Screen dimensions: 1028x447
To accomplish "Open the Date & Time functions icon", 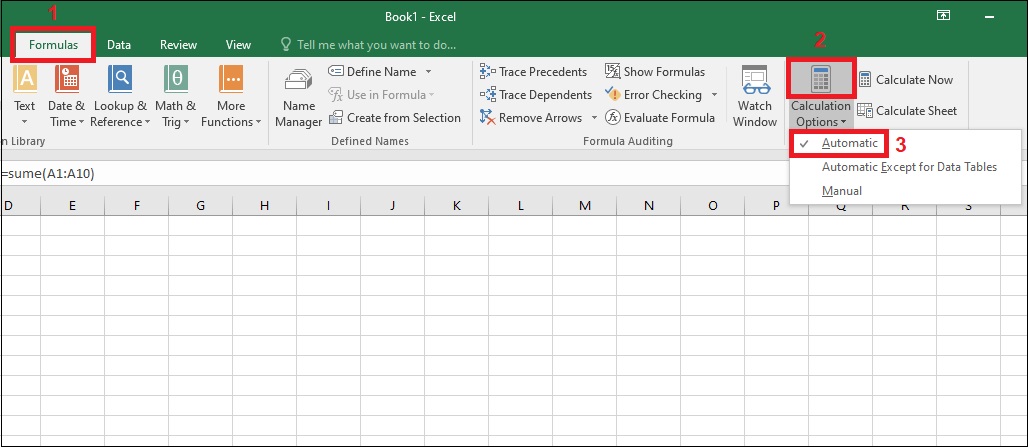I will 67,79.
